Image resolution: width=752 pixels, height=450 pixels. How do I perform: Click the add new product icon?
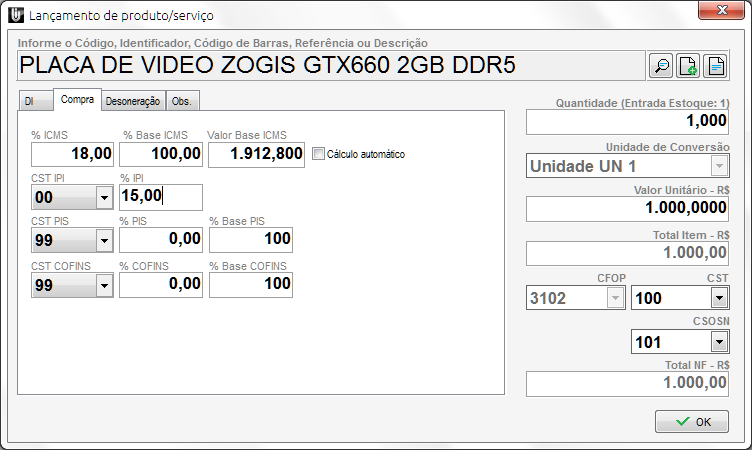tap(688, 66)
